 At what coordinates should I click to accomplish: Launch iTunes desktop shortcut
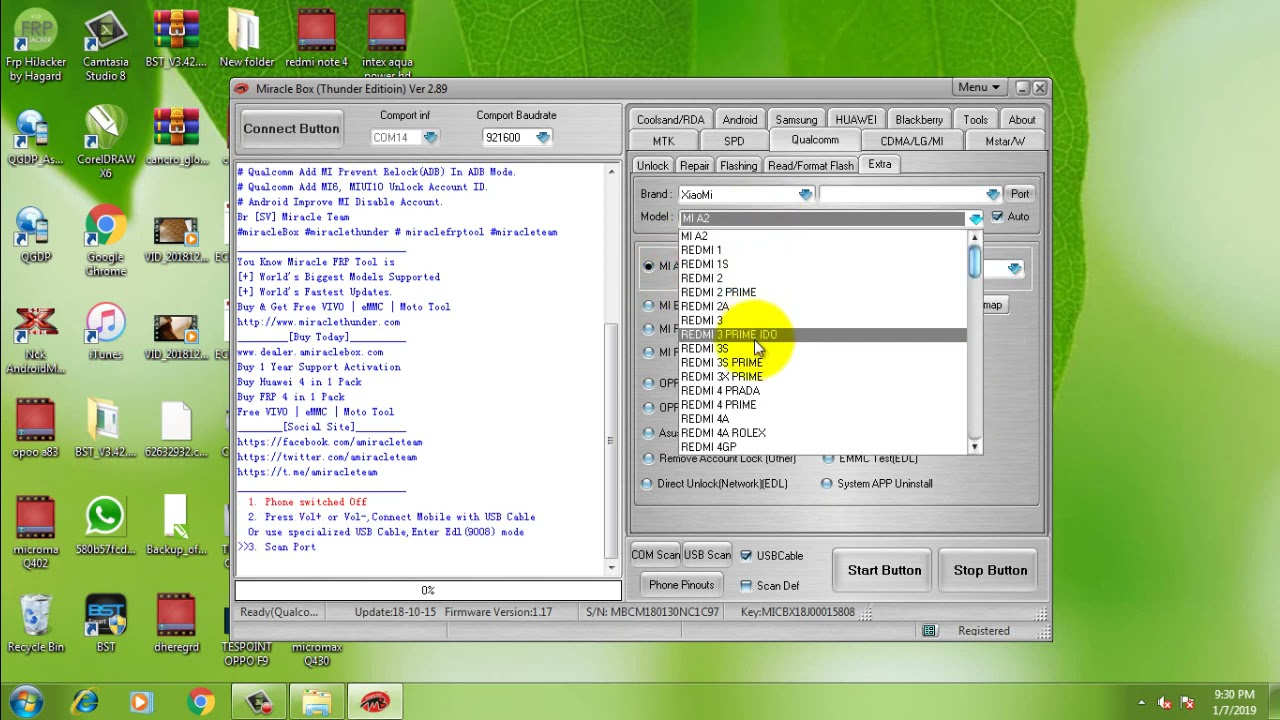point(105,332)
